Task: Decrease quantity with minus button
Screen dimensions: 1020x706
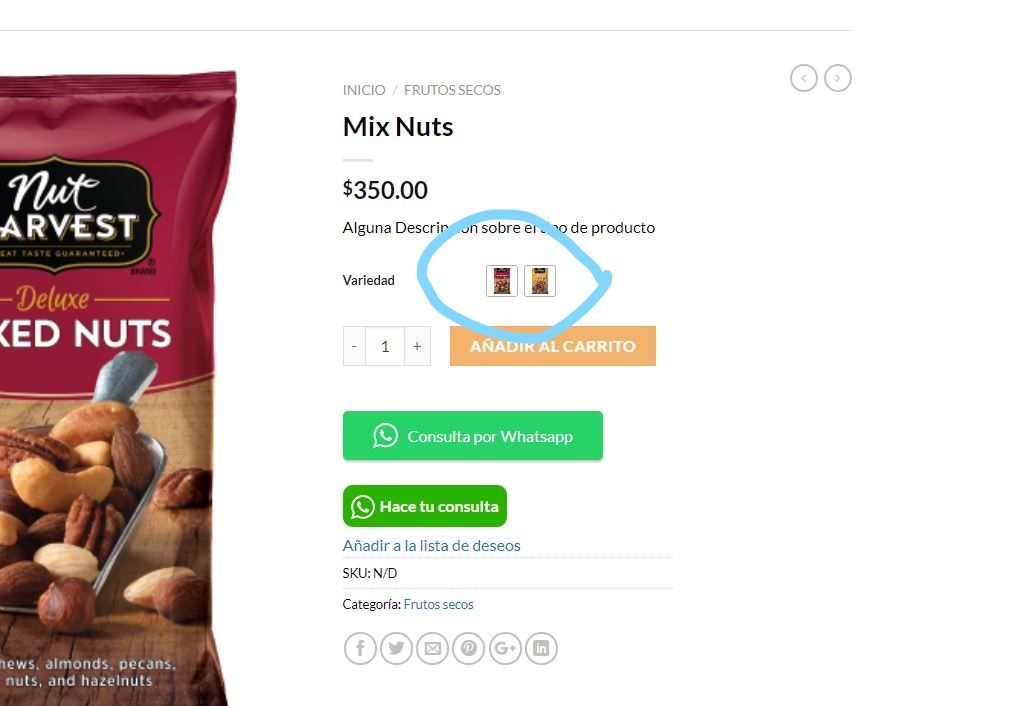Action: click(354, 346)
